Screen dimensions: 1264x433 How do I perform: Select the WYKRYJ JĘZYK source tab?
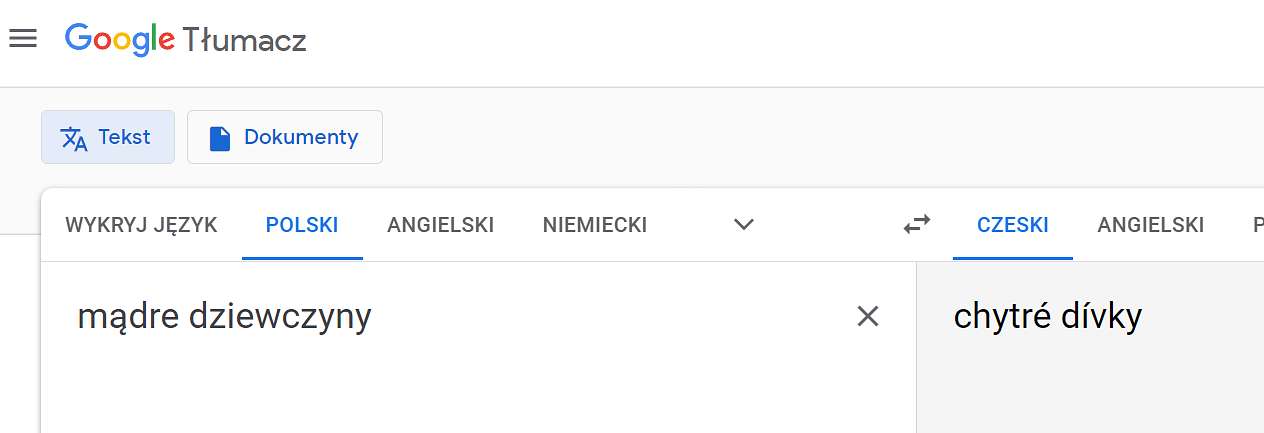(141, 225)
